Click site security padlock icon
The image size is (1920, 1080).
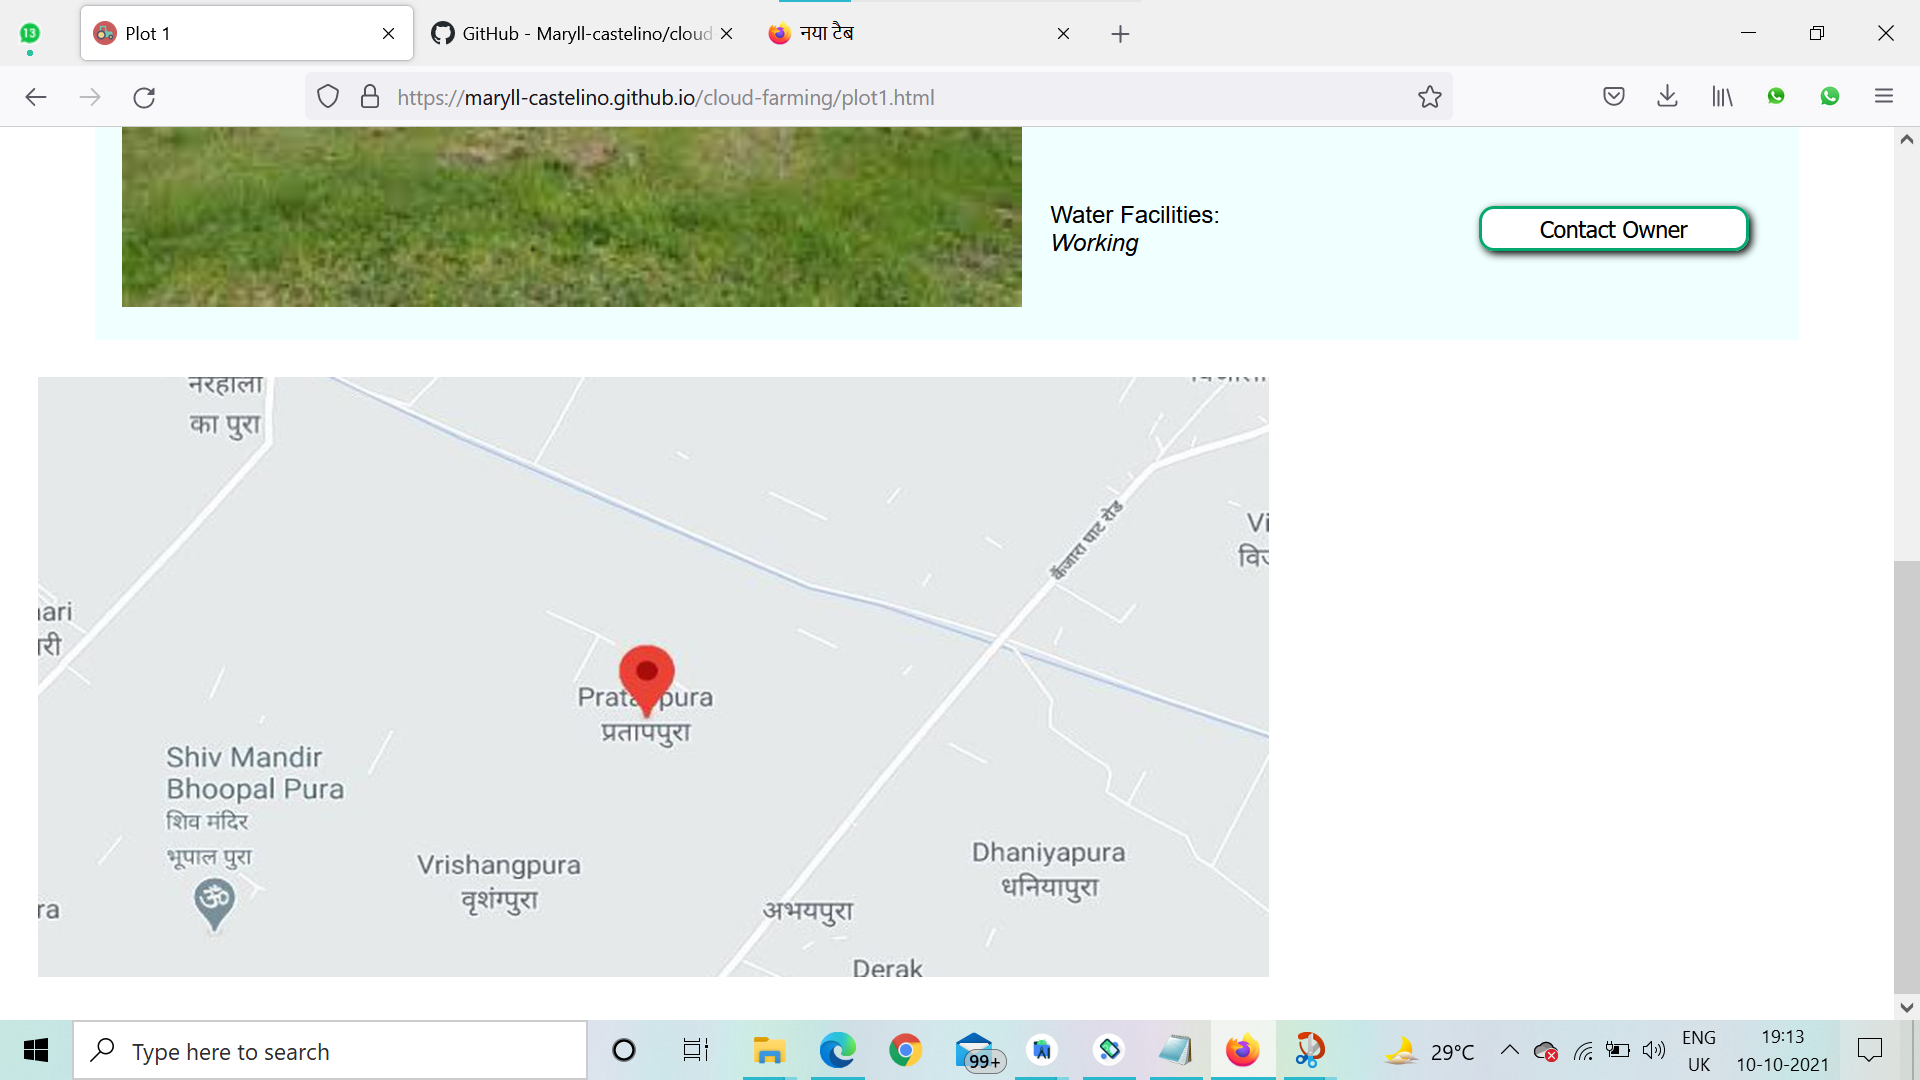click(x=370, y=97)
